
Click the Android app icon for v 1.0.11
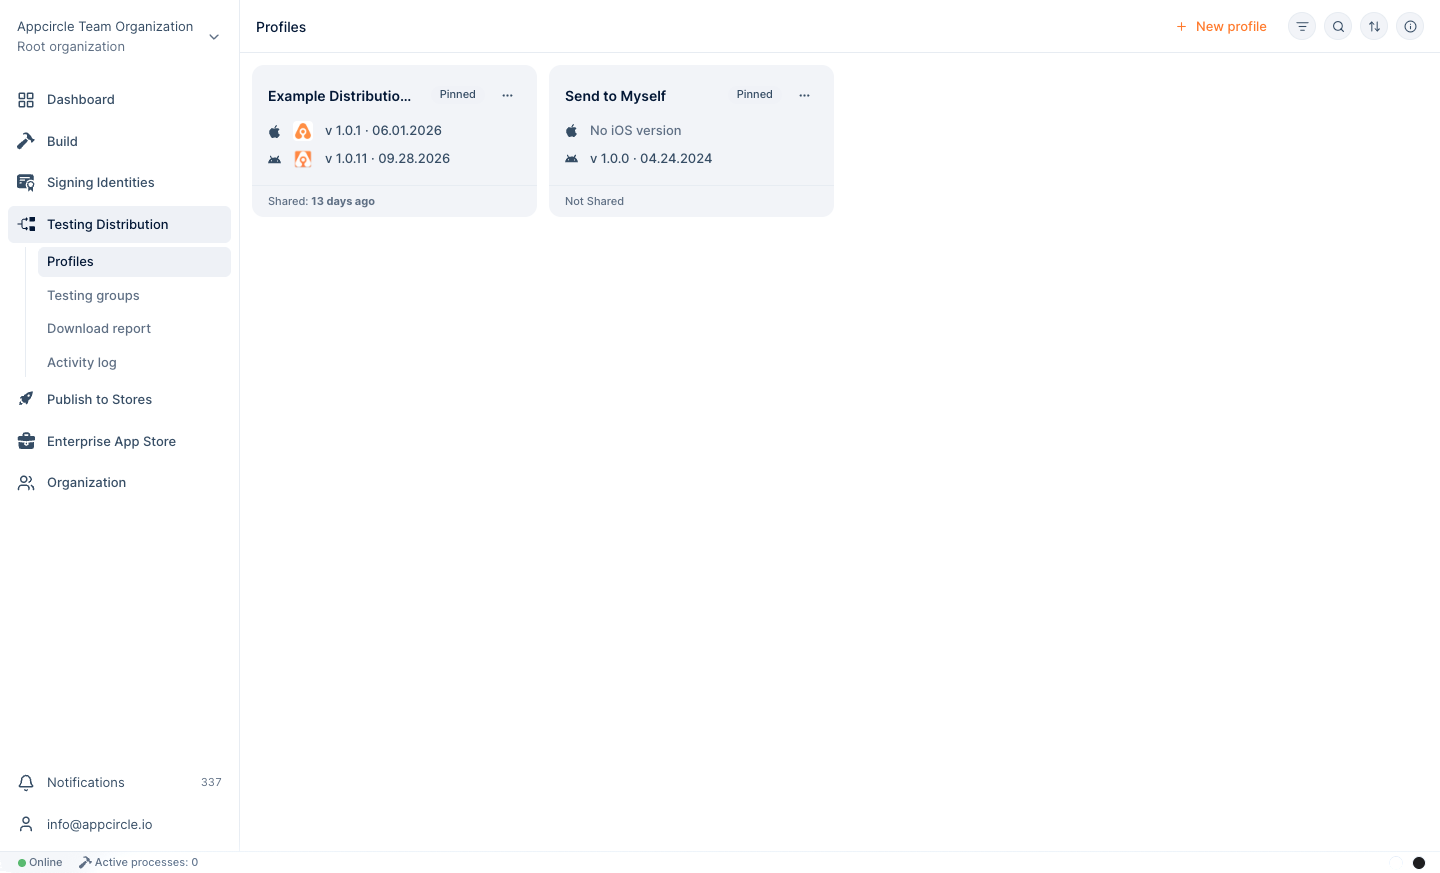coord(303,159)
